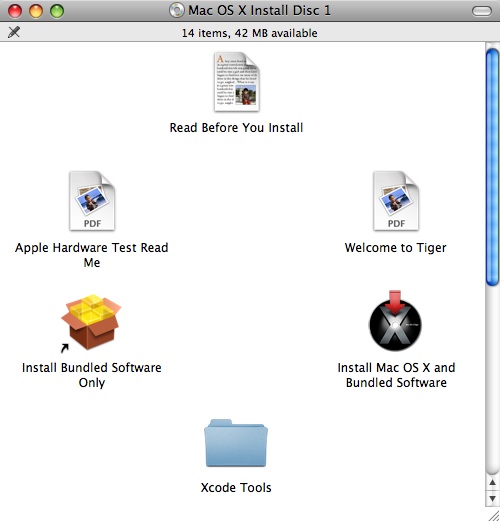Image resolution: width=500 pixels, height=522 pixels.
Task: Click the "Apple Hardware Test Read Me" label
Action: click(92, 255)
